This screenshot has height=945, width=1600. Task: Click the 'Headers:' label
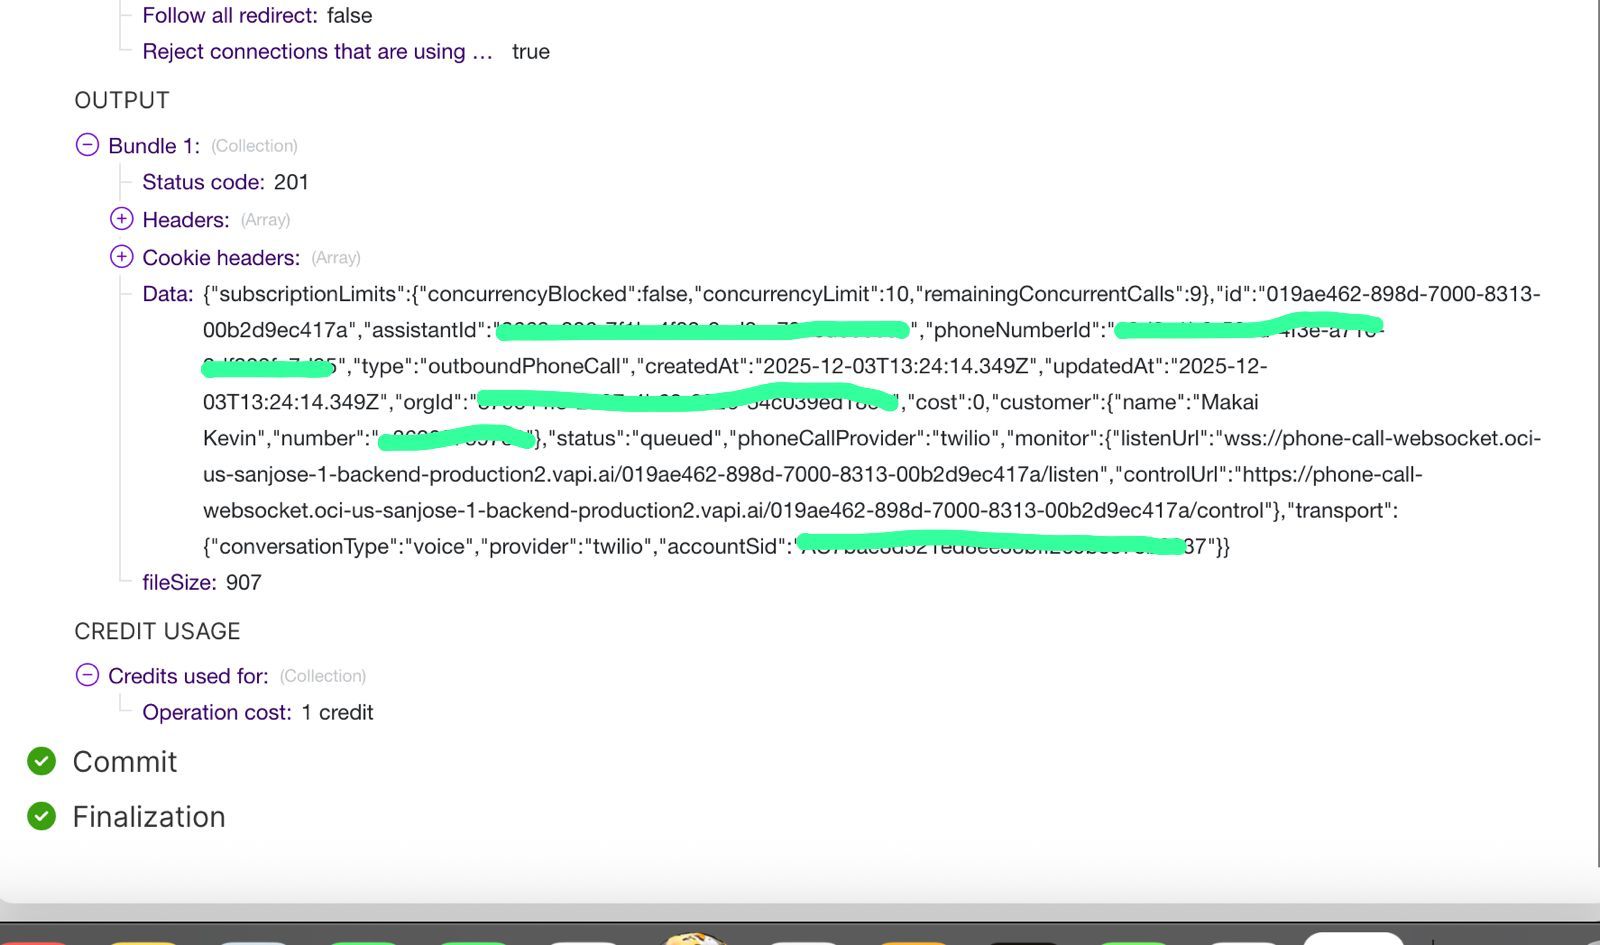coord(186,220)
